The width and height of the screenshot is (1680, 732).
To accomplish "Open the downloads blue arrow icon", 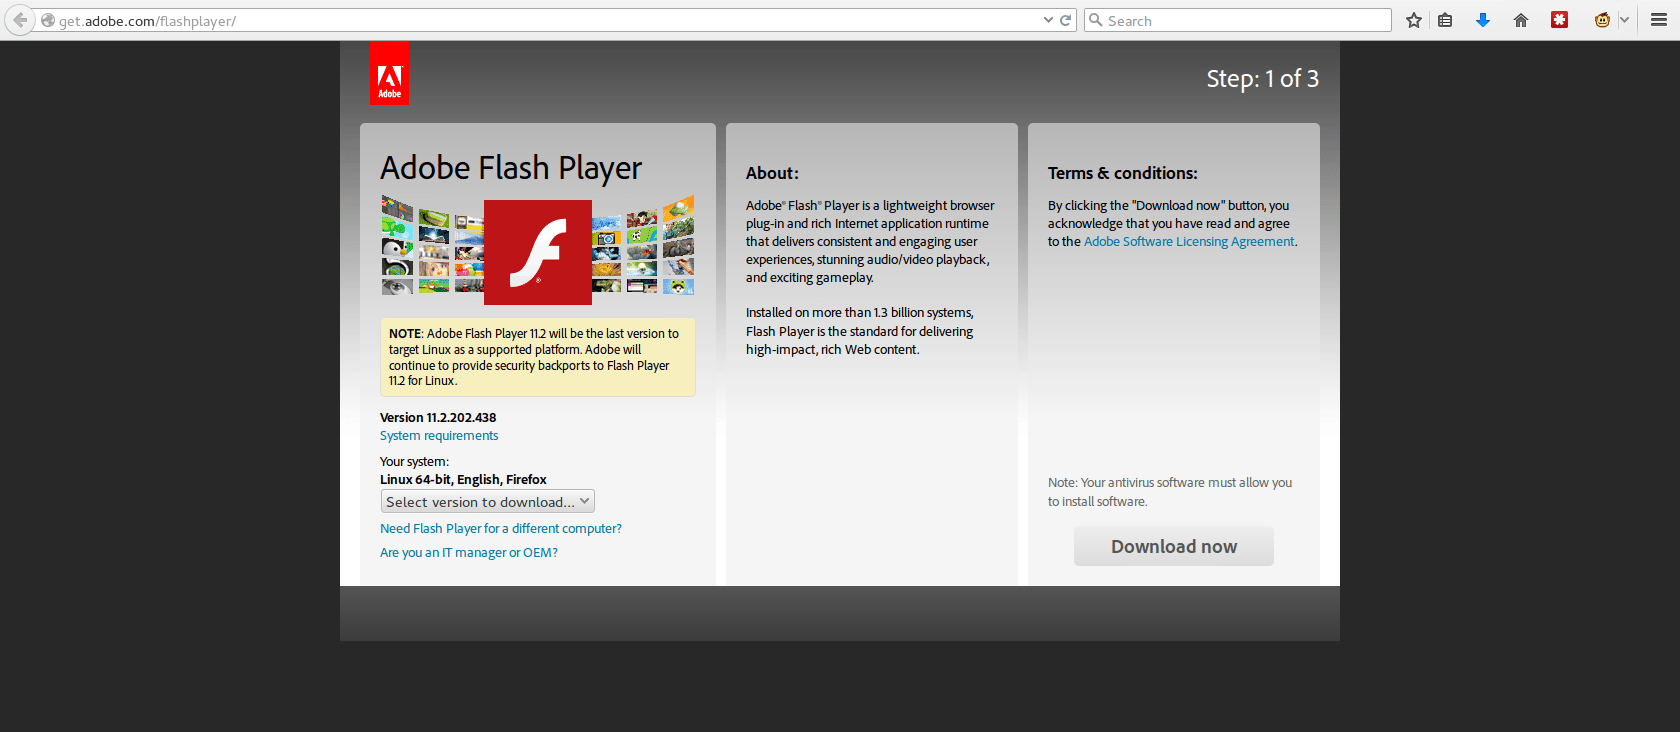I will point(1483,20).
